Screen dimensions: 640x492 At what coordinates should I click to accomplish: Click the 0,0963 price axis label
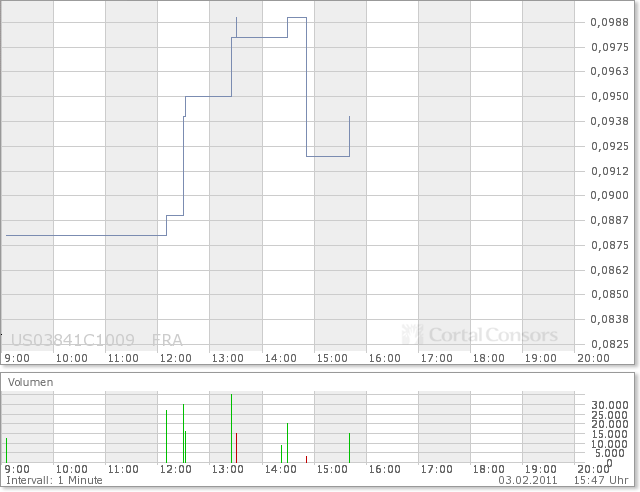click(609, 71)
